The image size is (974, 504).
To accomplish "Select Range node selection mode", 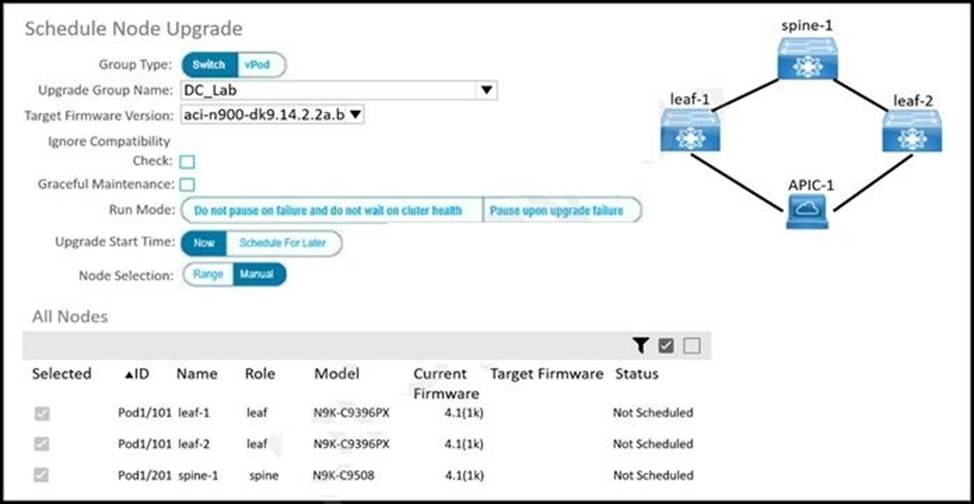I will pos(208,274).
